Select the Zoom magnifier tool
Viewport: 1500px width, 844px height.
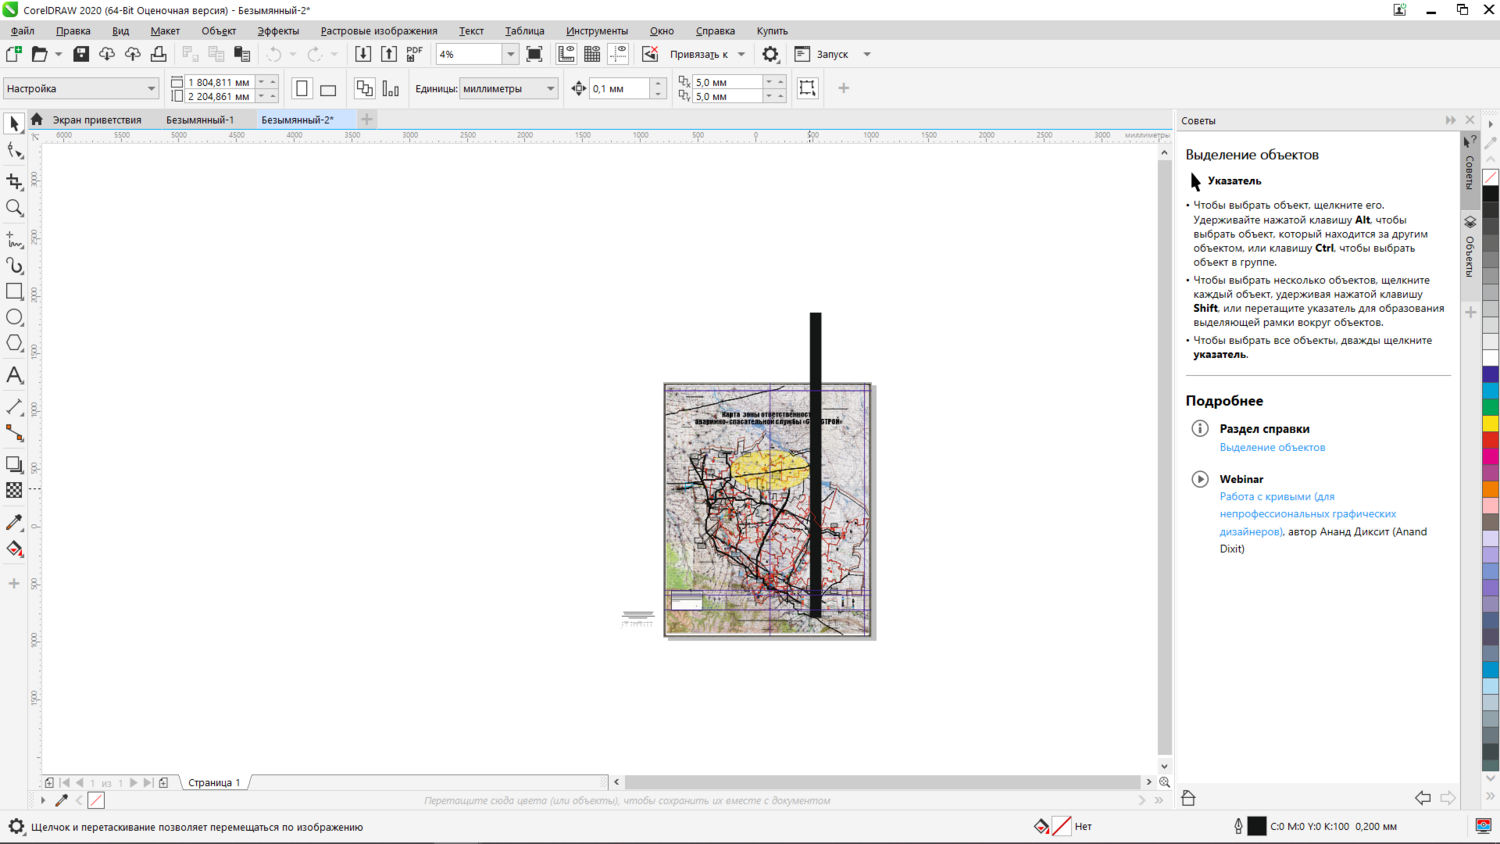(14, 208)
